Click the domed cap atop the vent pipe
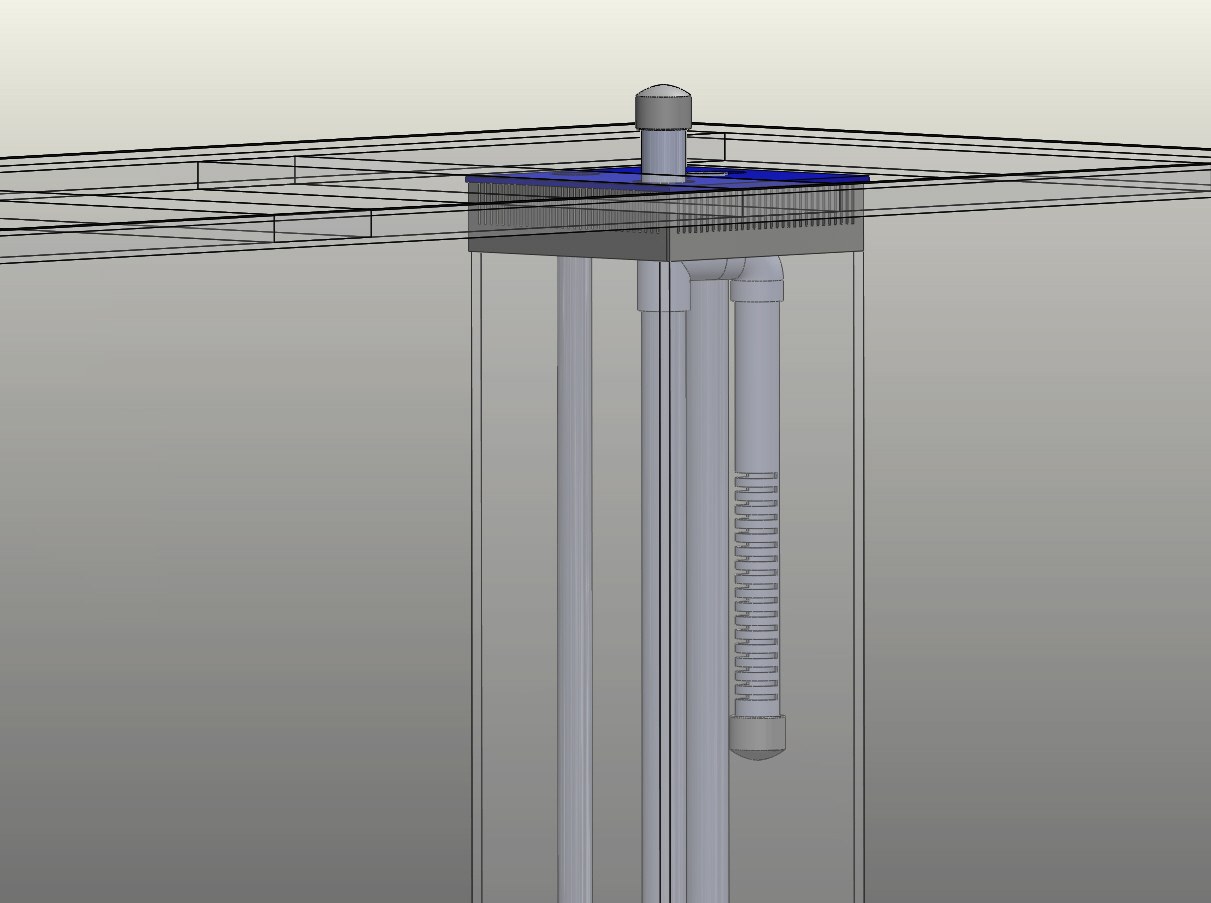Image resolution: width=1211 pixels, height=903 pixels. coord(664,104)
